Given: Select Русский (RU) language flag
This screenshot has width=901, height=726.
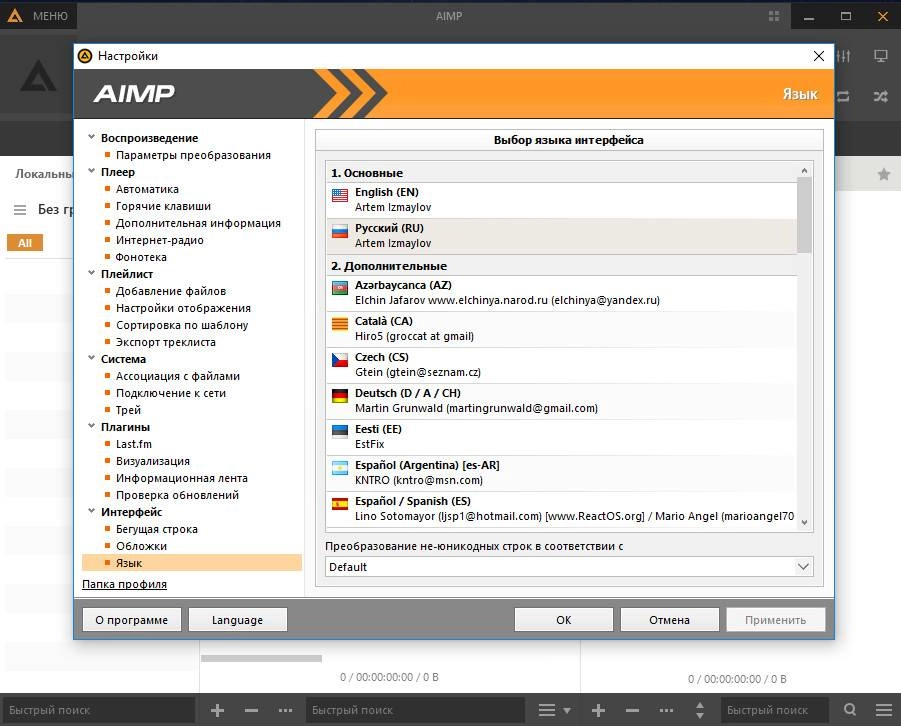Looking at the screenshot, I should tap(340, 231).
